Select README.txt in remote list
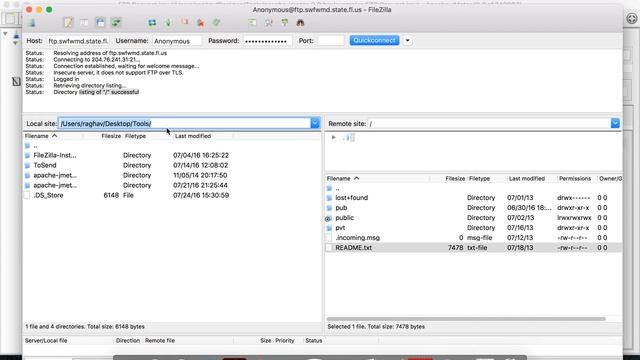This screenshot has height=360, width=640. 353,248
